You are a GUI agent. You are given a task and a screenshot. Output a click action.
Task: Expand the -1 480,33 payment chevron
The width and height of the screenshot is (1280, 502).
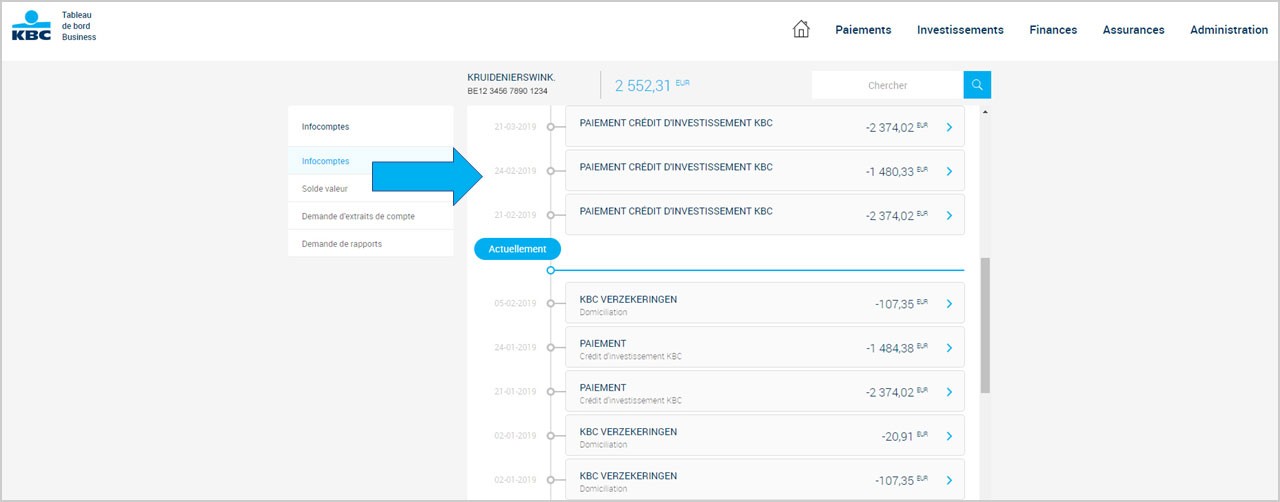[949, 171]
